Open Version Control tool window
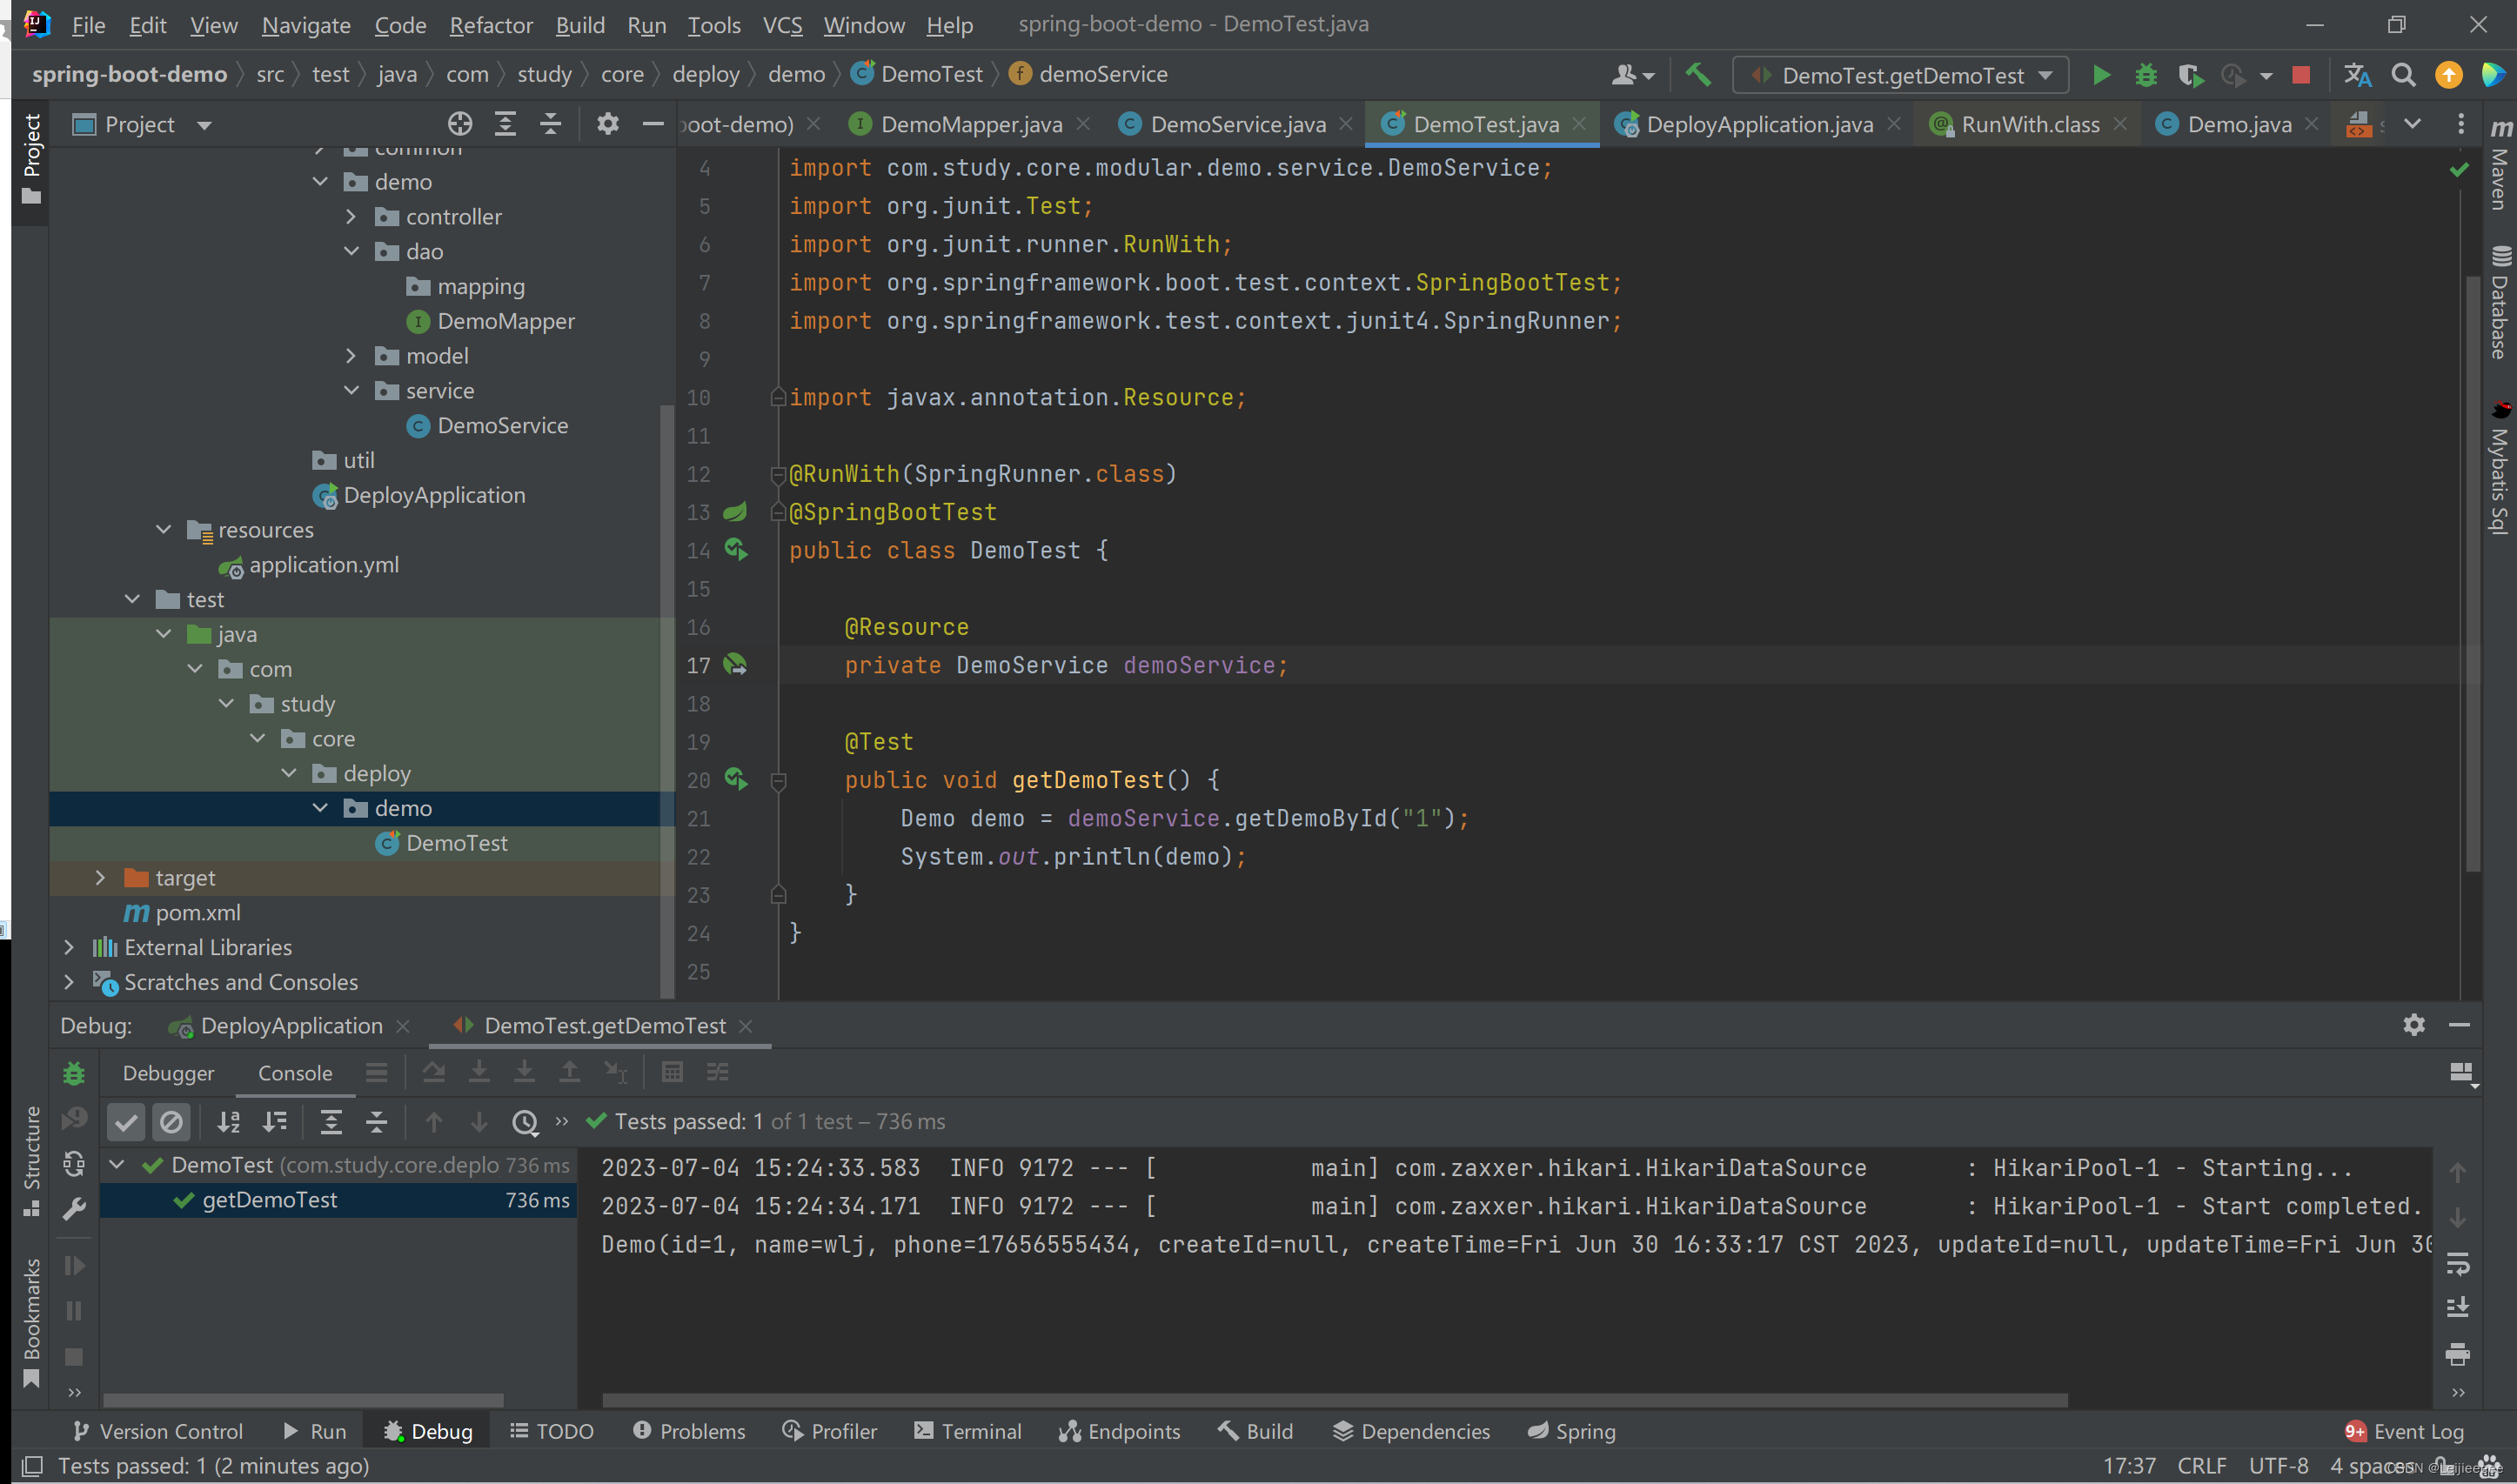2517x1484 pixels. 157,1431
